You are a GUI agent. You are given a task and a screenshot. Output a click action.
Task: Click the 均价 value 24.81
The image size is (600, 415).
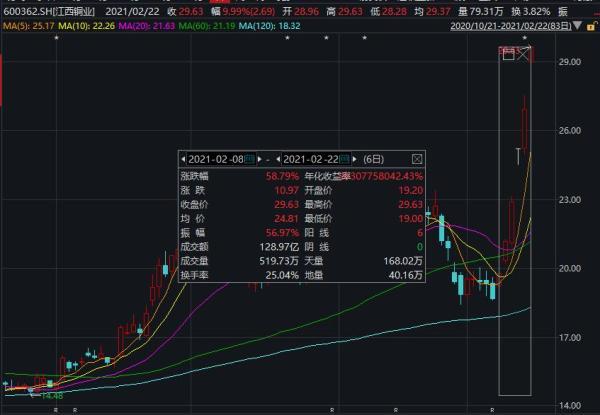click(x=287, y=218)
